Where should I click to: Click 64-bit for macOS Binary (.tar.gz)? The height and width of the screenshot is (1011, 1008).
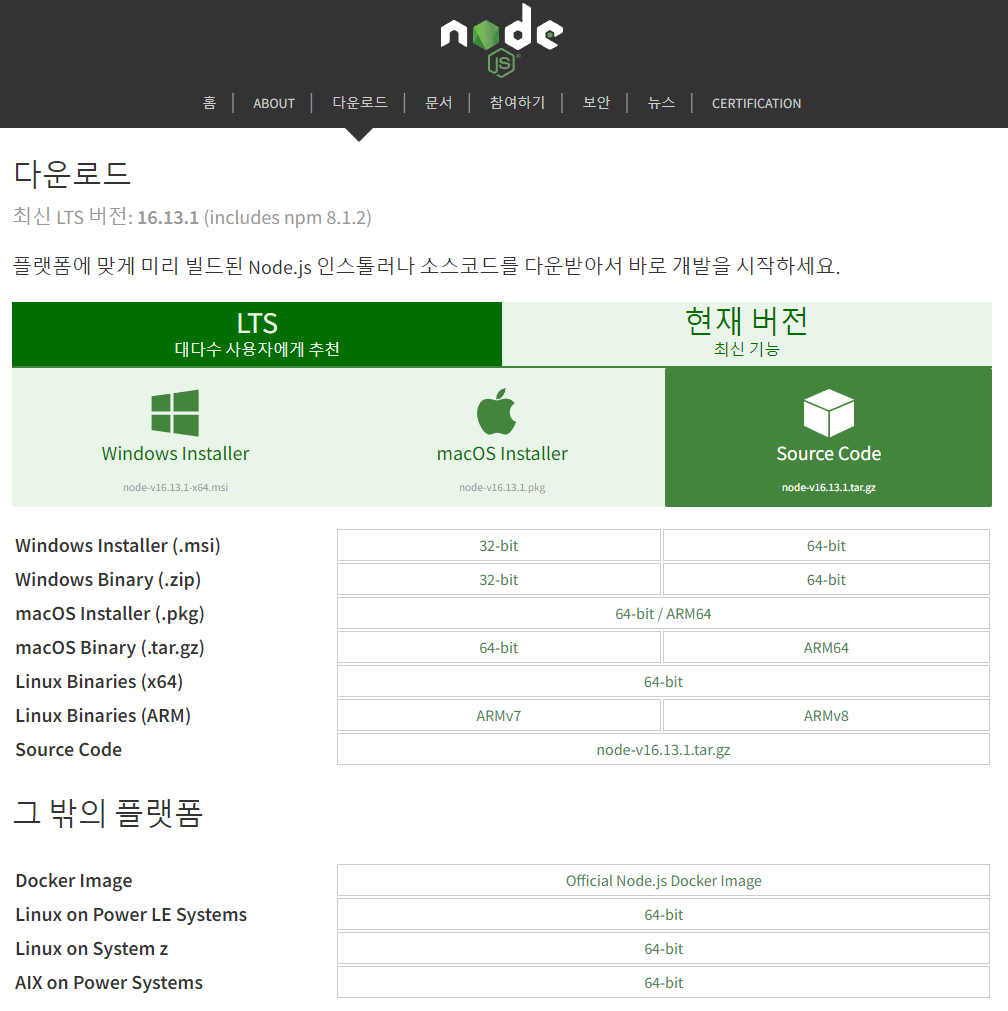pyautogui.click(x=499, y=647)
